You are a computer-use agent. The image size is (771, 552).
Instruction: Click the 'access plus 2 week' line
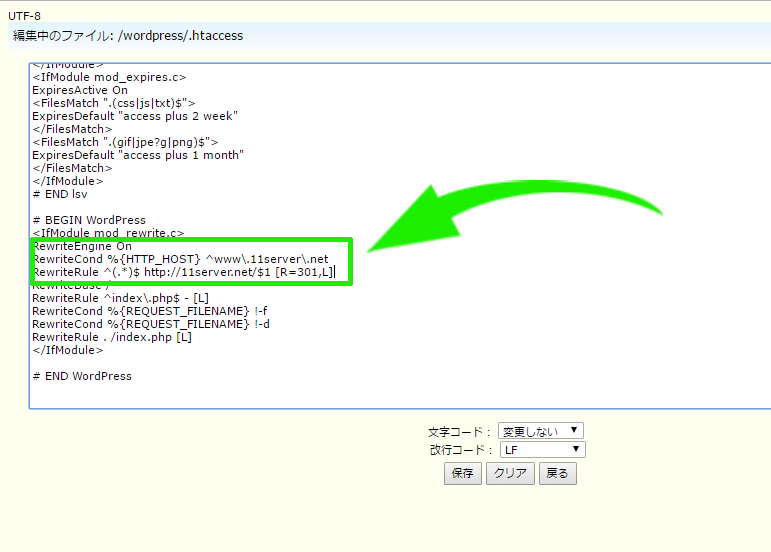pos(135,116)
